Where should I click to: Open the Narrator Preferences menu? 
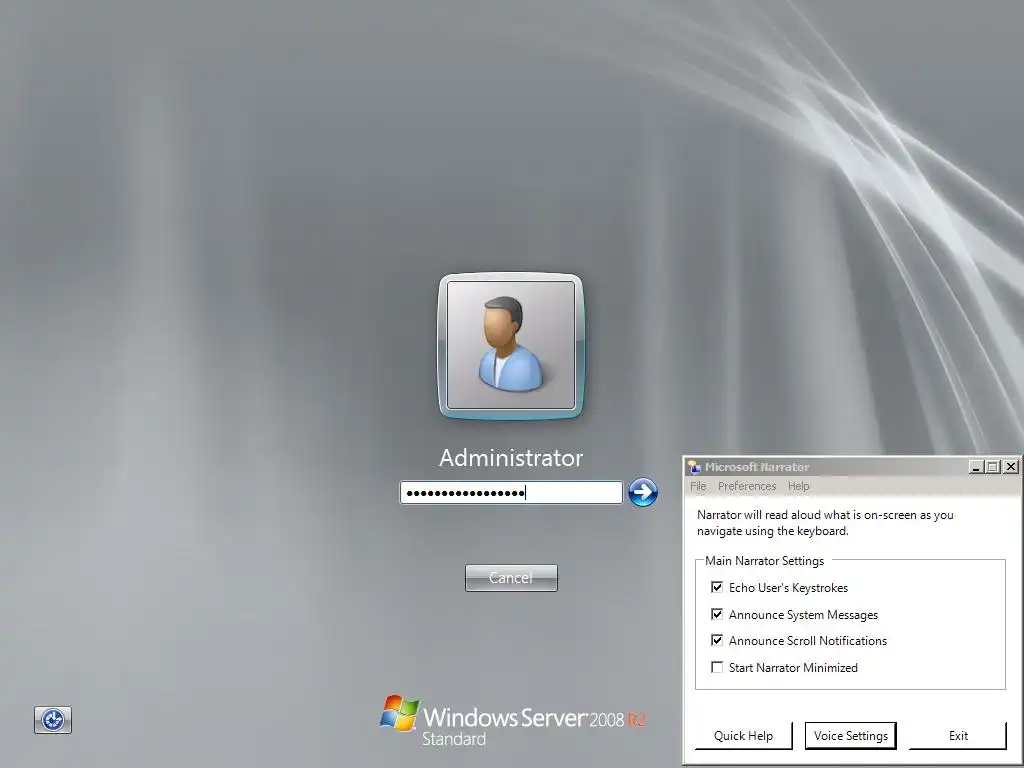pos(747,486)
